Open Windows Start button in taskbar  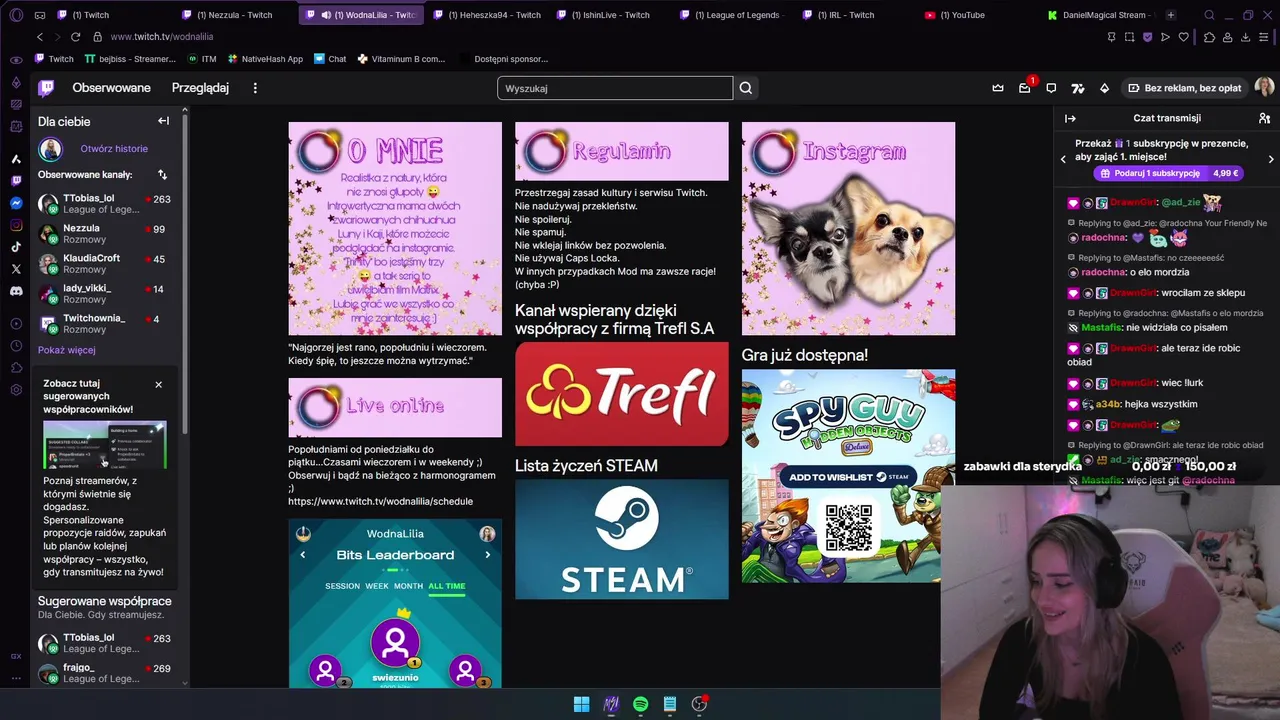[x=581, y=704]
